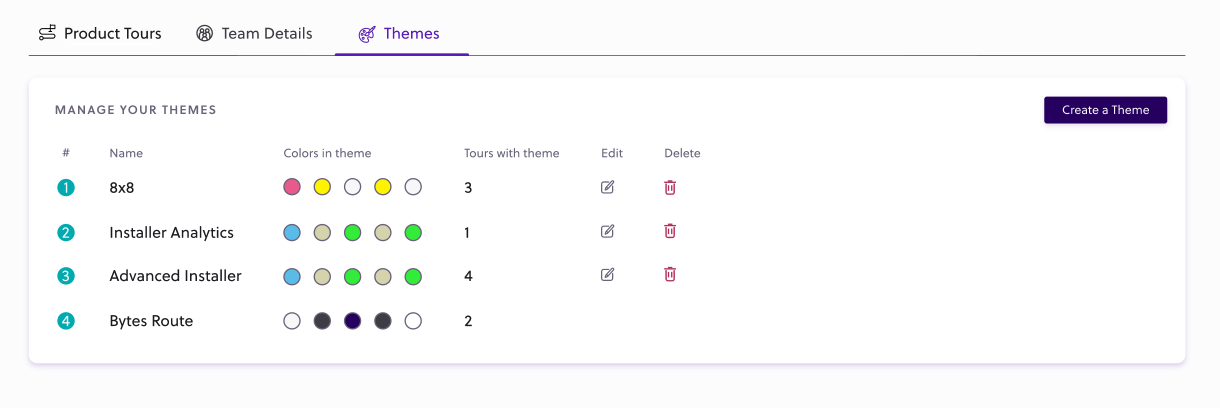1220x408 pixels.
Task: Click the Product Tours route icon
Action: pyautogui.click(x=47, y=34)
